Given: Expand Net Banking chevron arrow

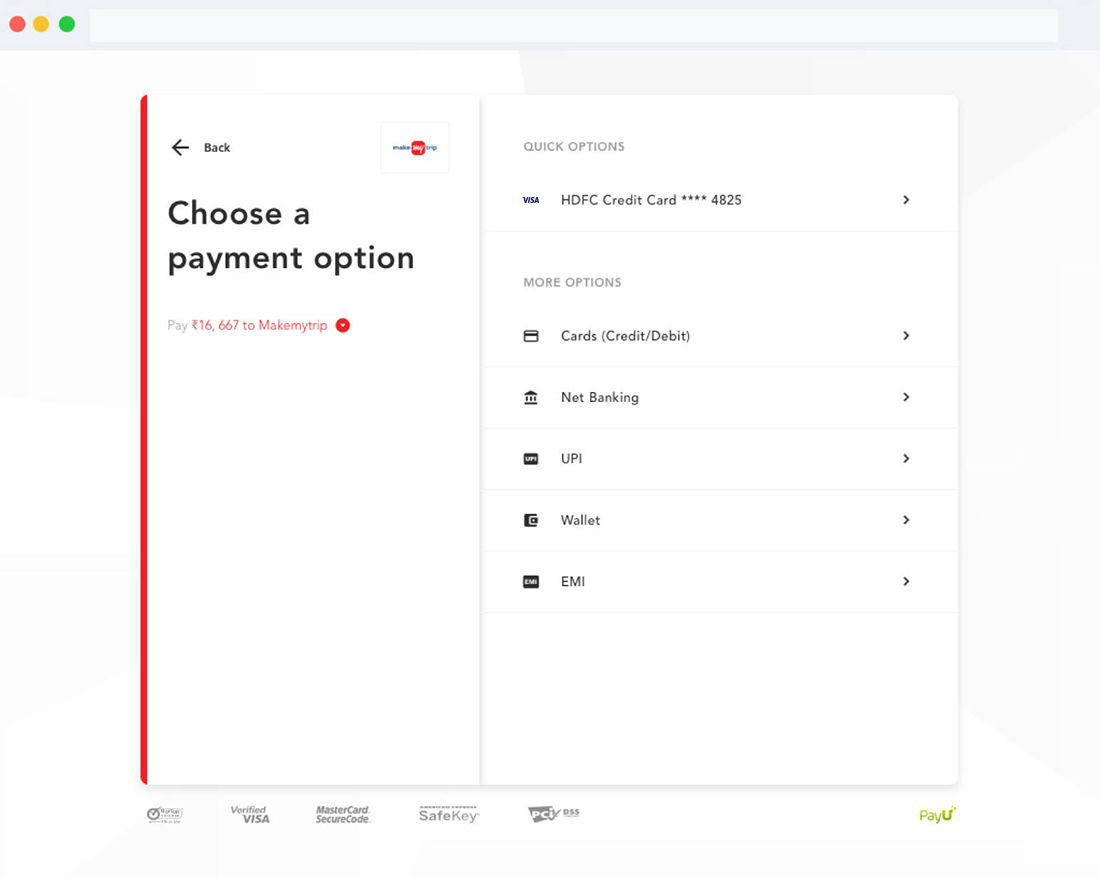Looking at the screenshot, I should pos(906,397).
